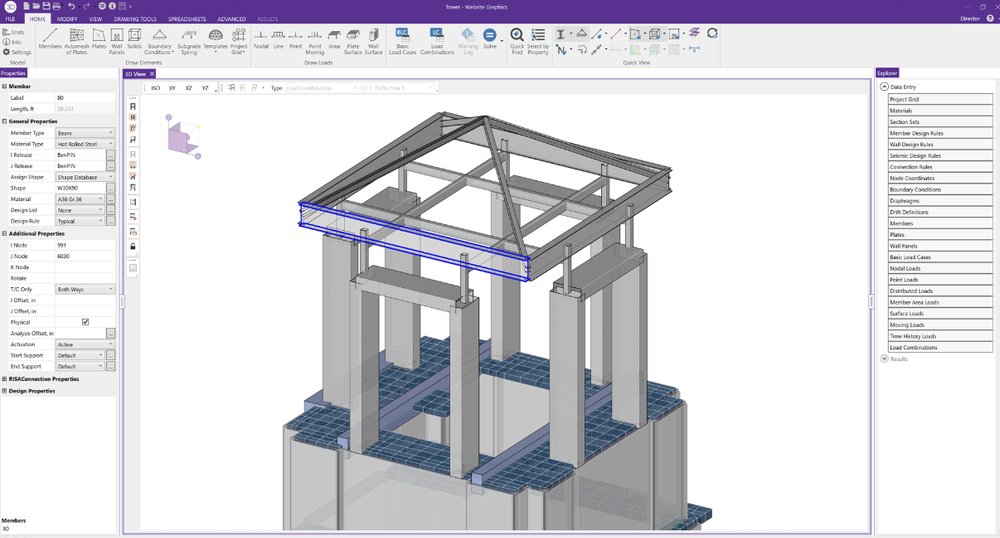
Task: Expand the RISAConnection Properties section
Action: point(4,379)
